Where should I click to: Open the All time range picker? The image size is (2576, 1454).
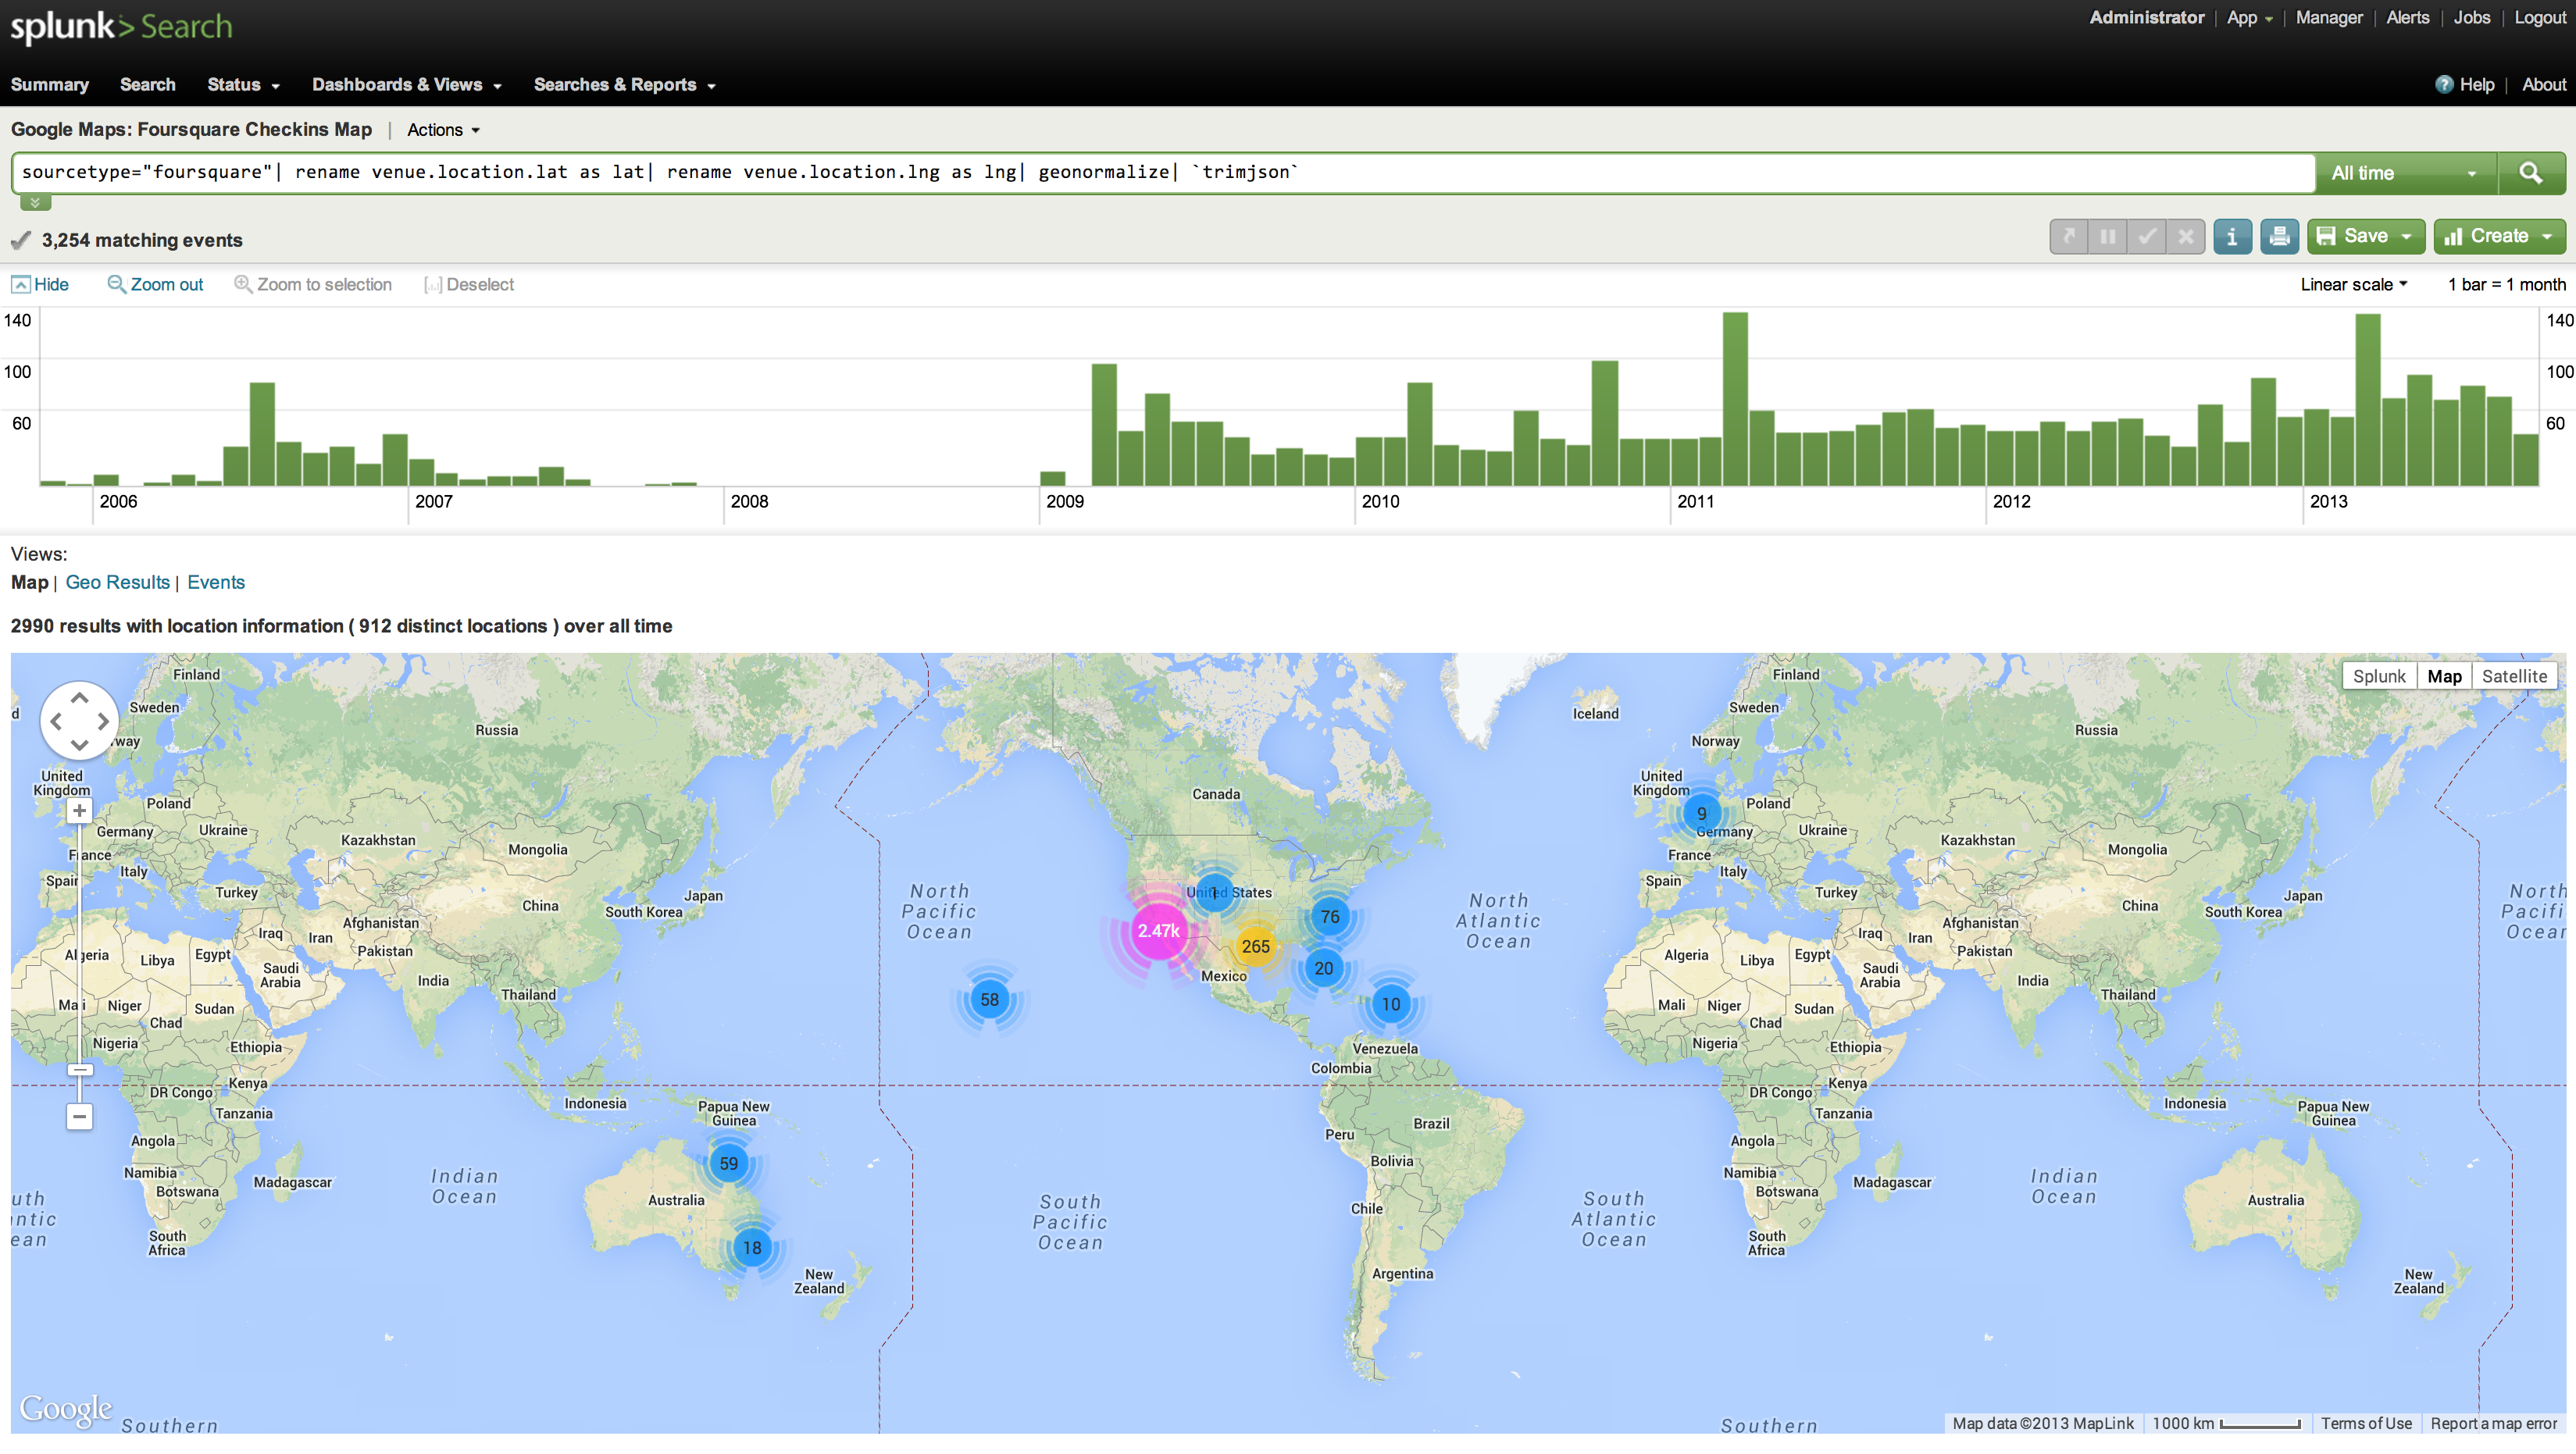[x=2403, y=173]
